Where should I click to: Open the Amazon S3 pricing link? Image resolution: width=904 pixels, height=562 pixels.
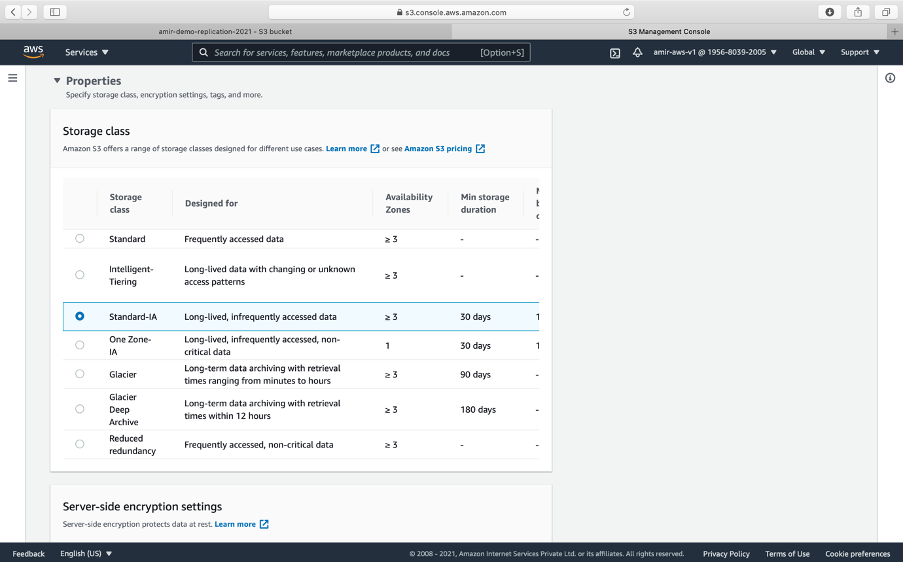(438, 149)
